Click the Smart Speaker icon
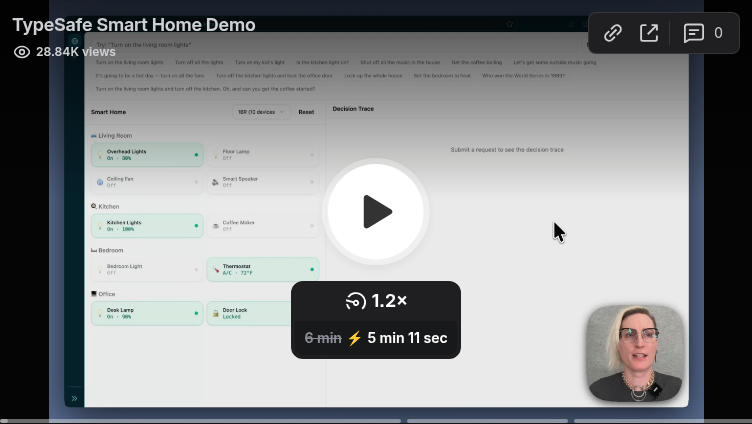752x424 pixels. pos(215,182)
